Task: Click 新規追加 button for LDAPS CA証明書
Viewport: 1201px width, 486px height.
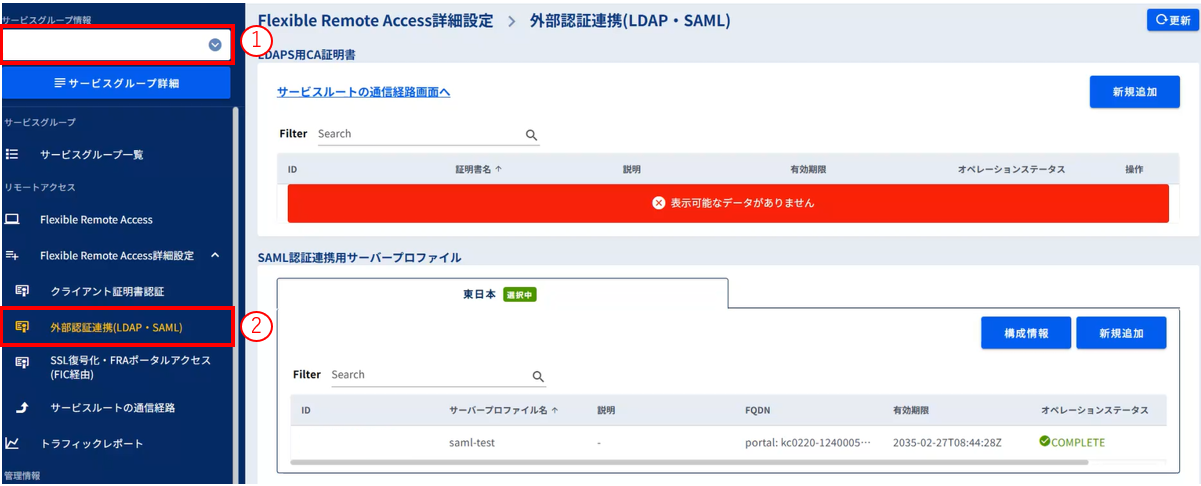Action: click(1134, 92)
